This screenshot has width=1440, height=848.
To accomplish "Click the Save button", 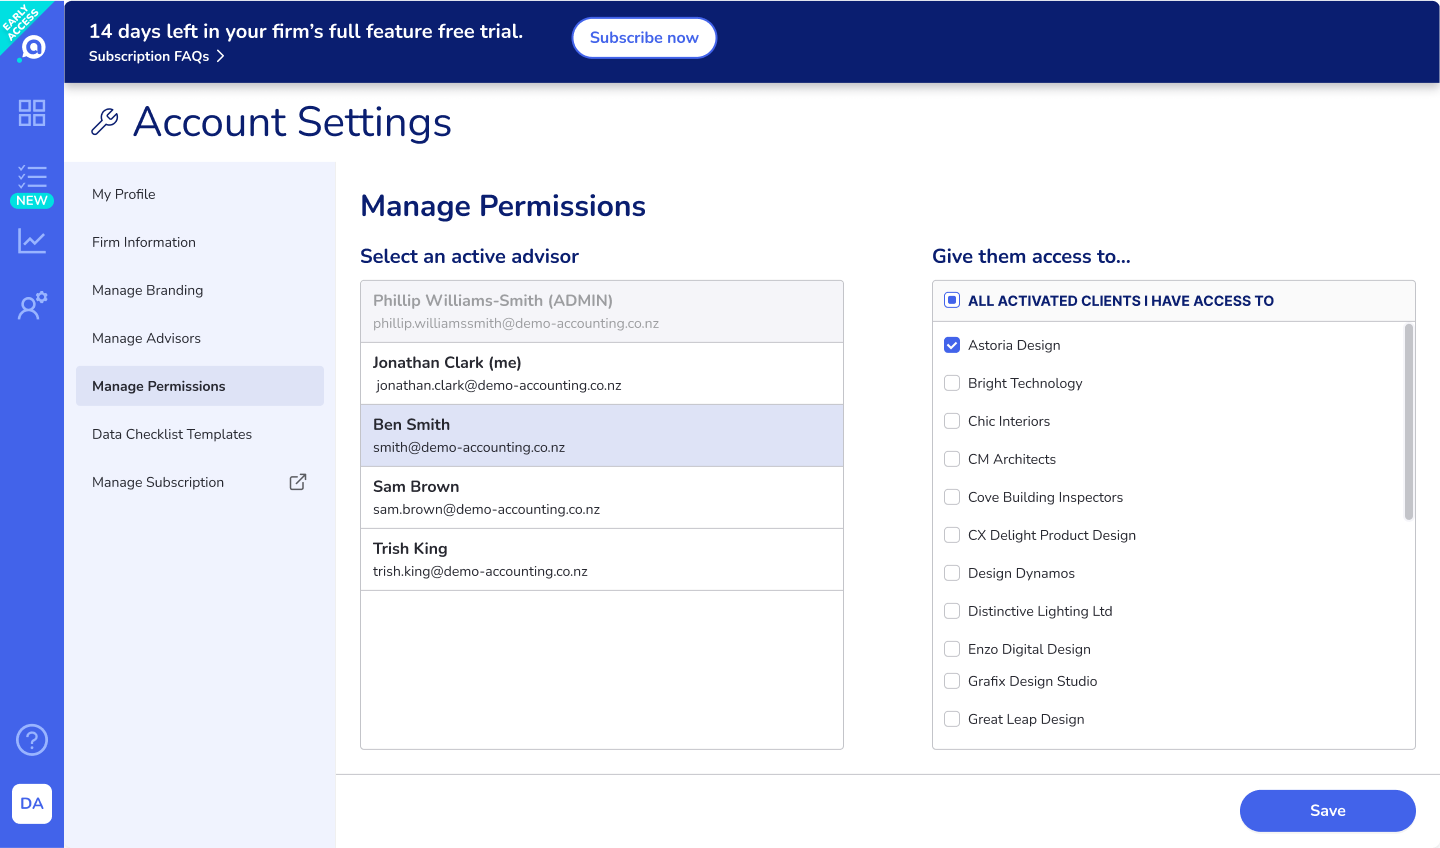I will (1327, 811).
